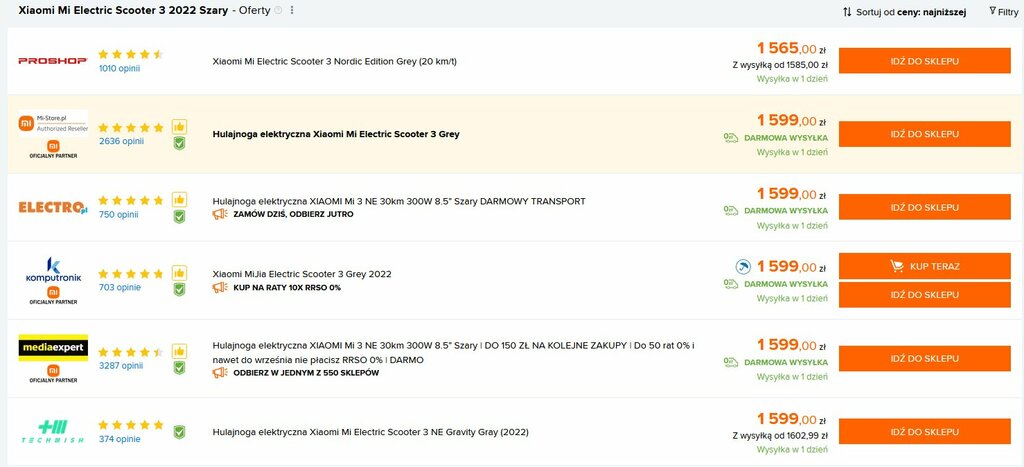Click free delivery truck icon in Electro.pl row
The image size is (1024, 467).
click(731, 211)
